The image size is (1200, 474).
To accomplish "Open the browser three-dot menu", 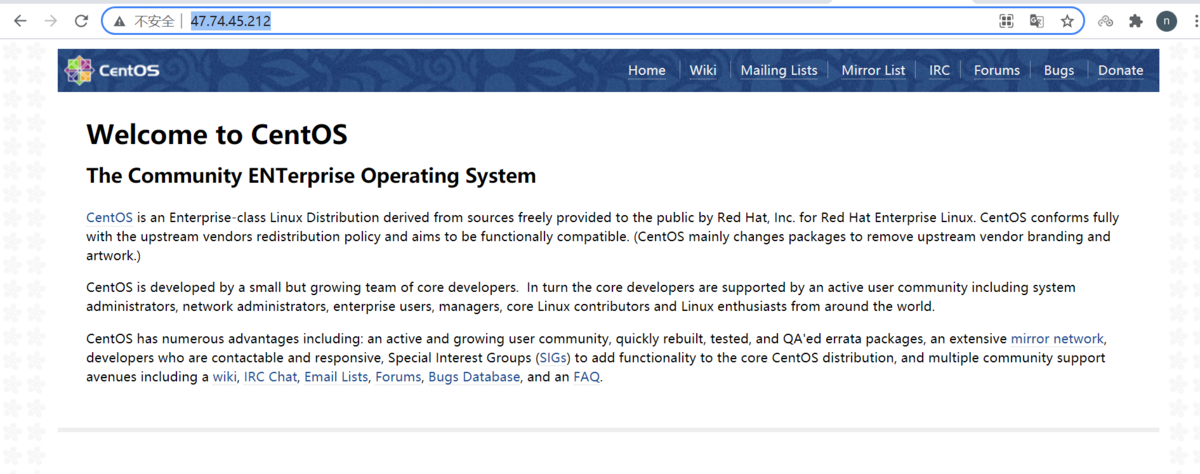I will [x=1195, y=21].
